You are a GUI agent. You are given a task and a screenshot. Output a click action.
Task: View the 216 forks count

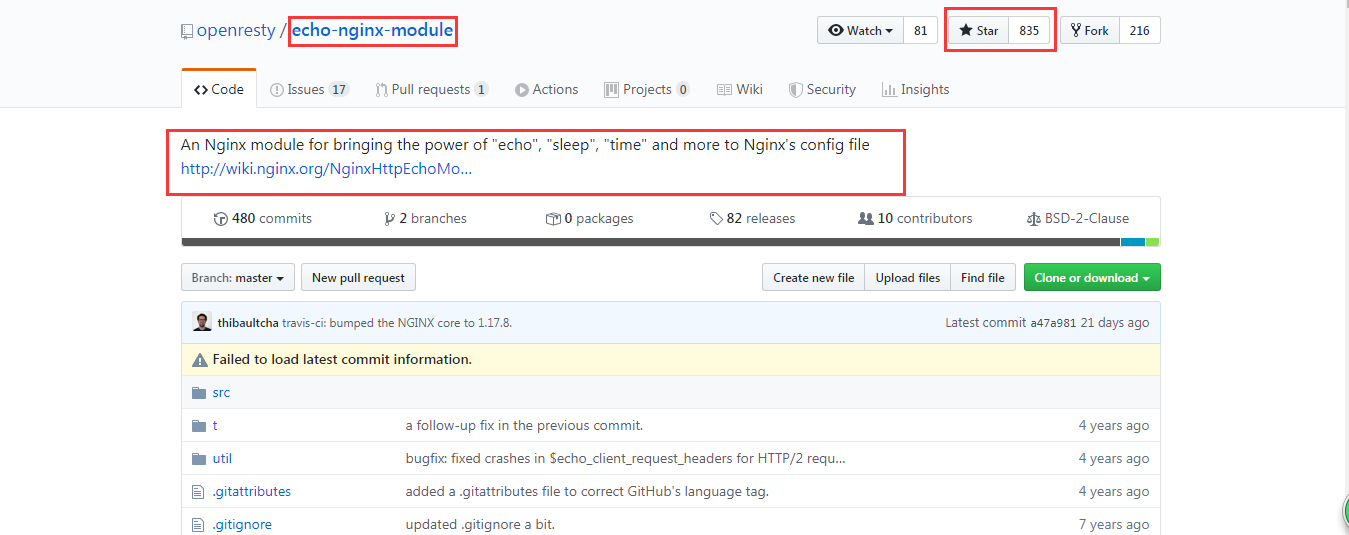coord(1140,31)
